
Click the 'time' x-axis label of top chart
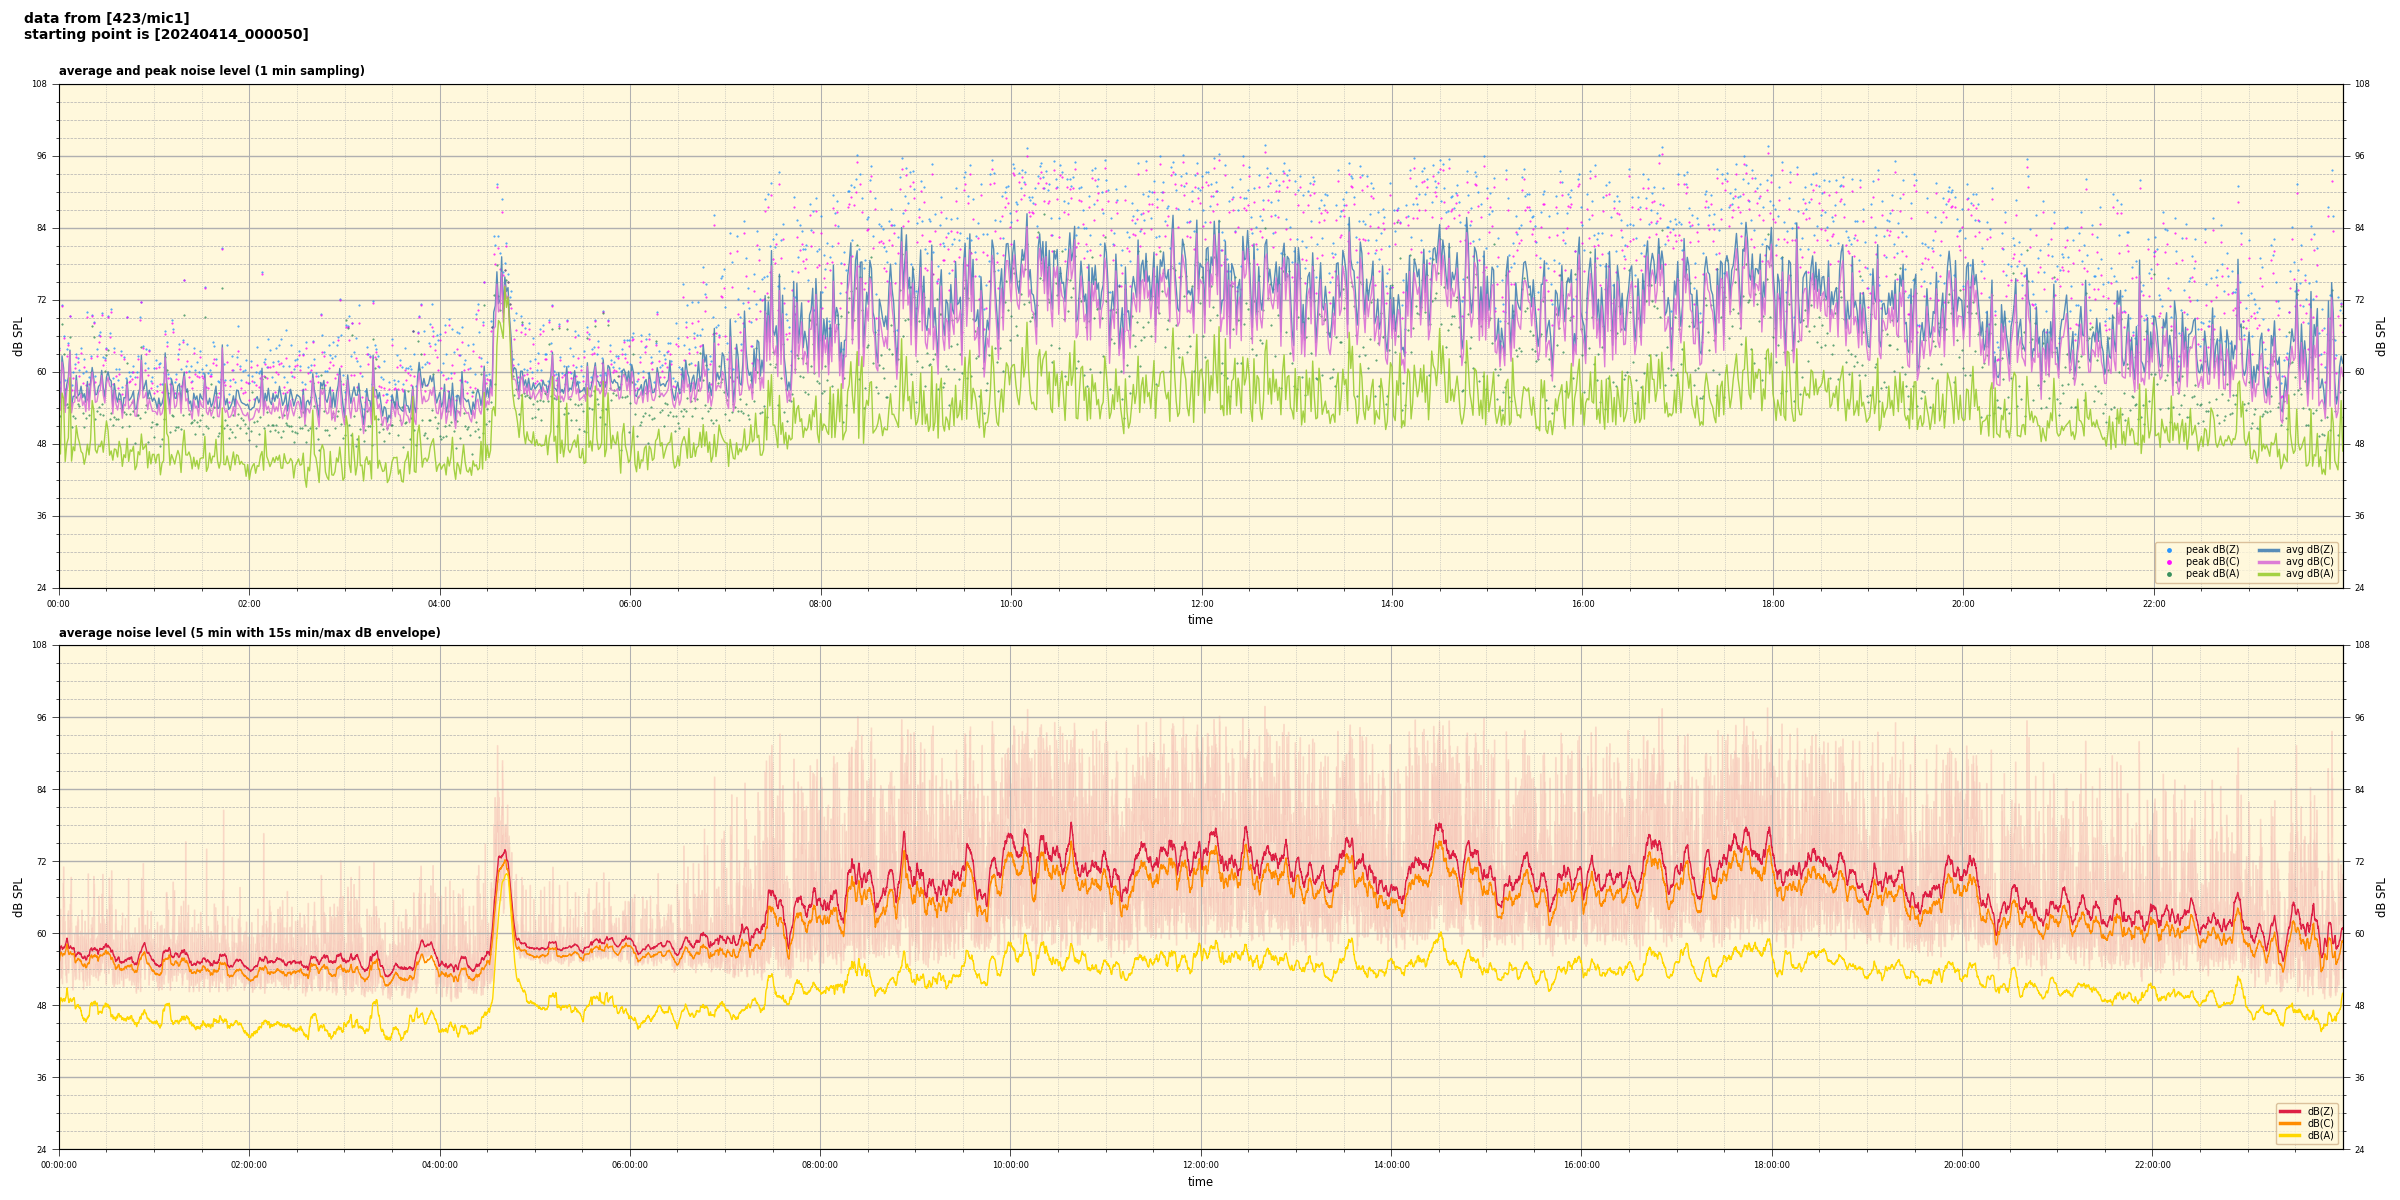point(1200,620)
